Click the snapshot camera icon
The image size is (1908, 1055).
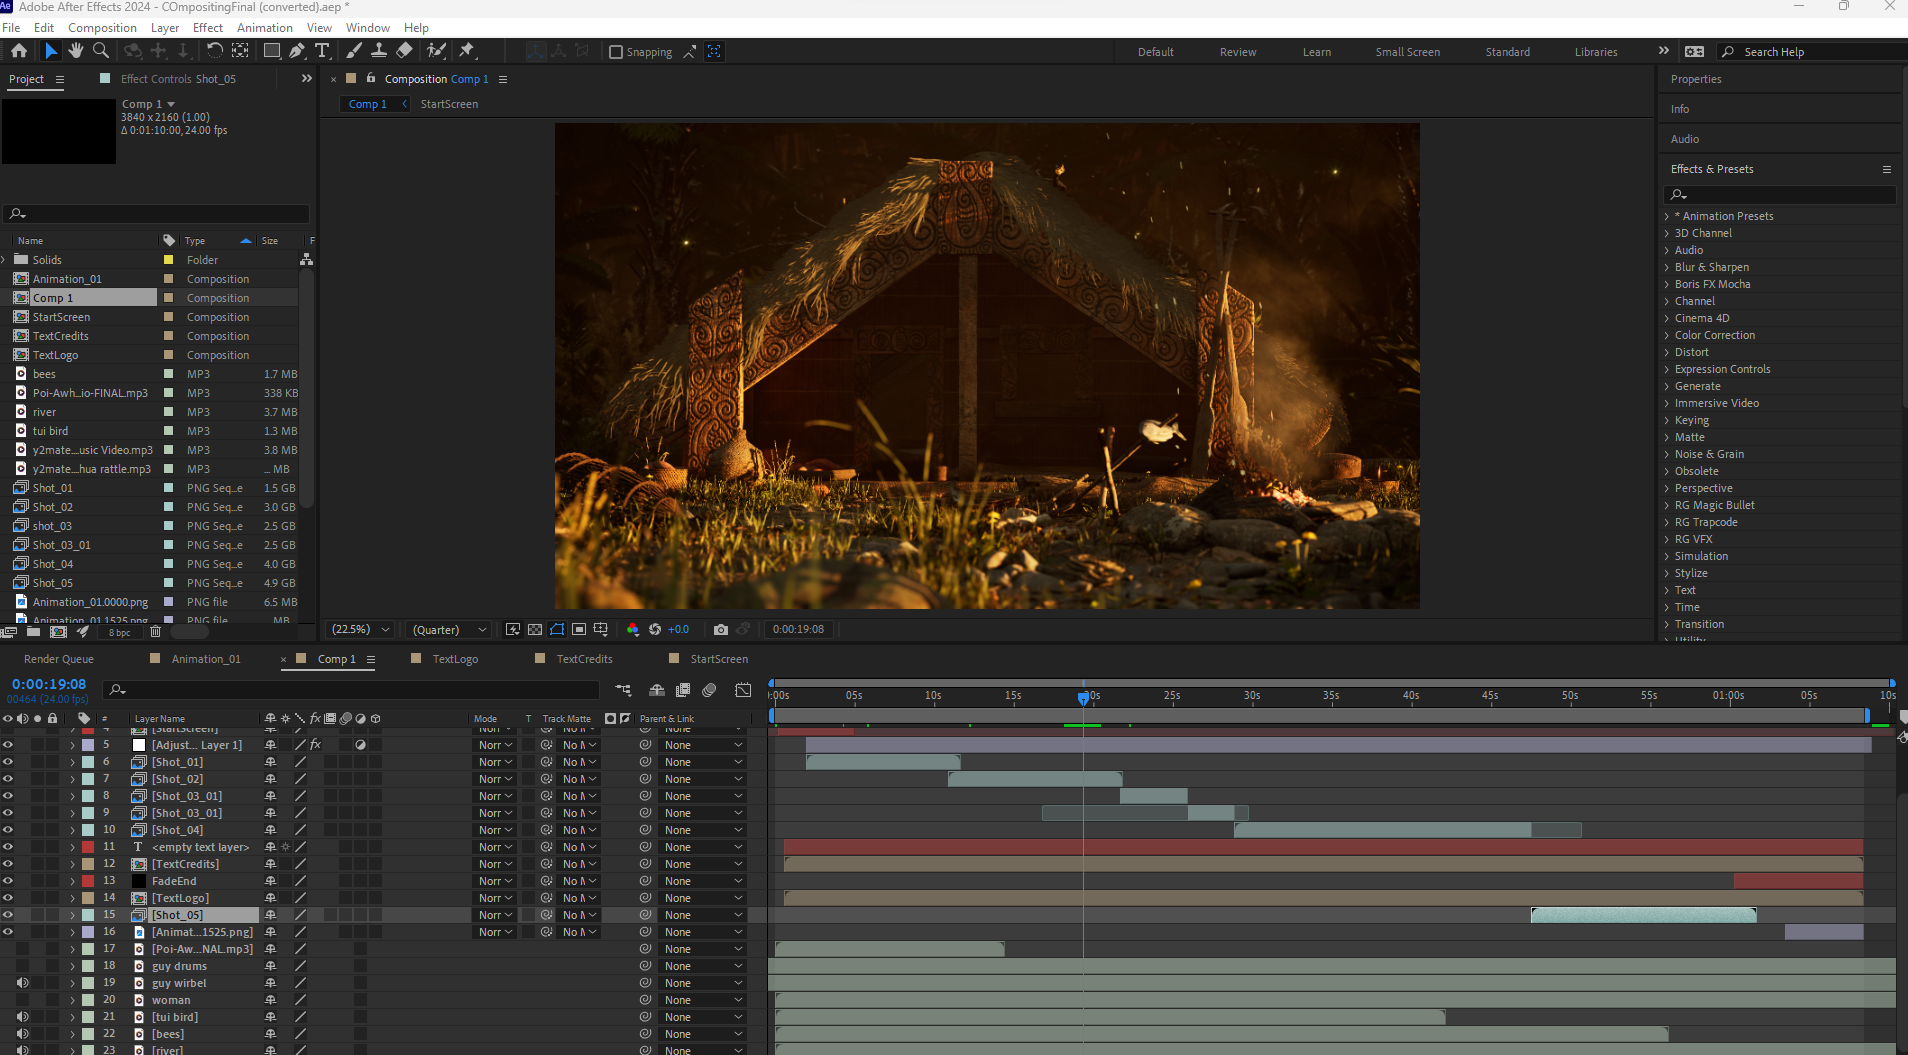click(x=720, y=629)
